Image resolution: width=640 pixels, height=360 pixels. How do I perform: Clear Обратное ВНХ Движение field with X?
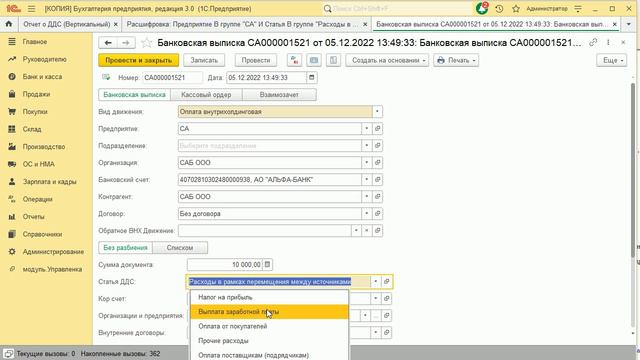[x=367, y=231]
